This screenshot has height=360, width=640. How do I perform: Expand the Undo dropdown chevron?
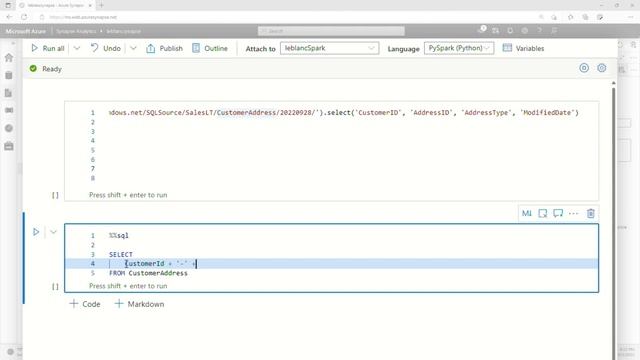pos(133,48)
